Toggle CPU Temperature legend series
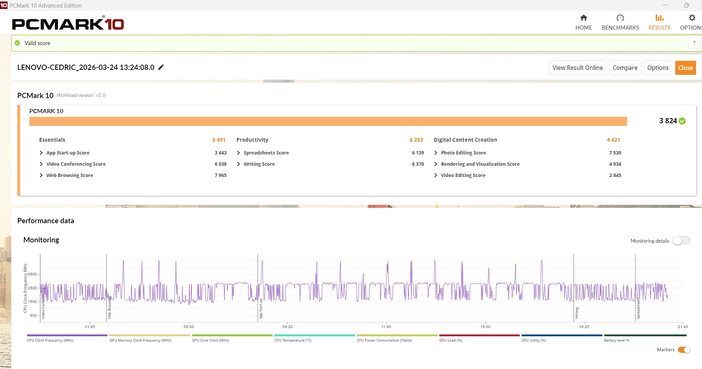The image size is (702, 369). pos(314,338)
